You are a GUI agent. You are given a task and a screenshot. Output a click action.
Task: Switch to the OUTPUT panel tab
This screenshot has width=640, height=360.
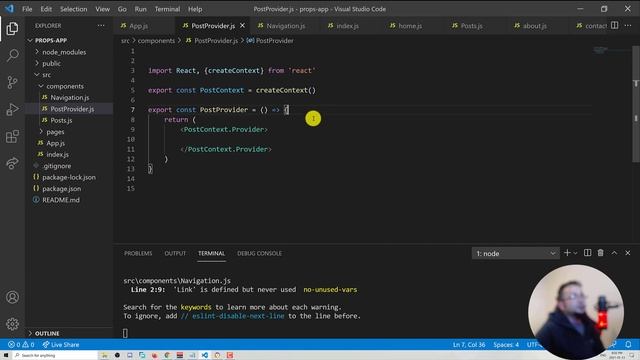tap(175, 253)
